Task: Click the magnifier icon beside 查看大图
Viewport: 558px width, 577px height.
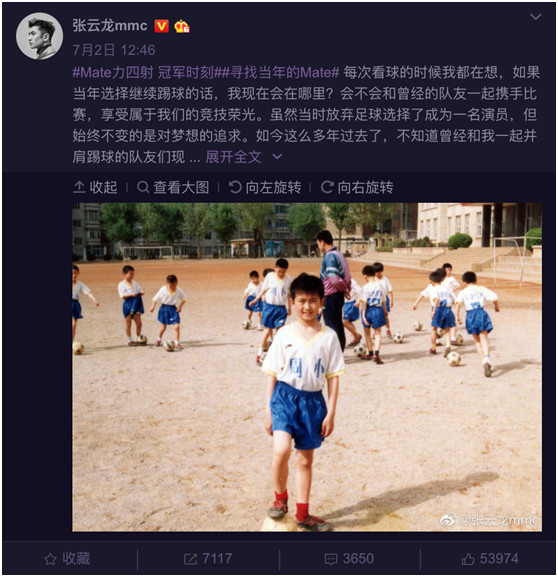Action: pyautogui.click(x=143, y=187)
